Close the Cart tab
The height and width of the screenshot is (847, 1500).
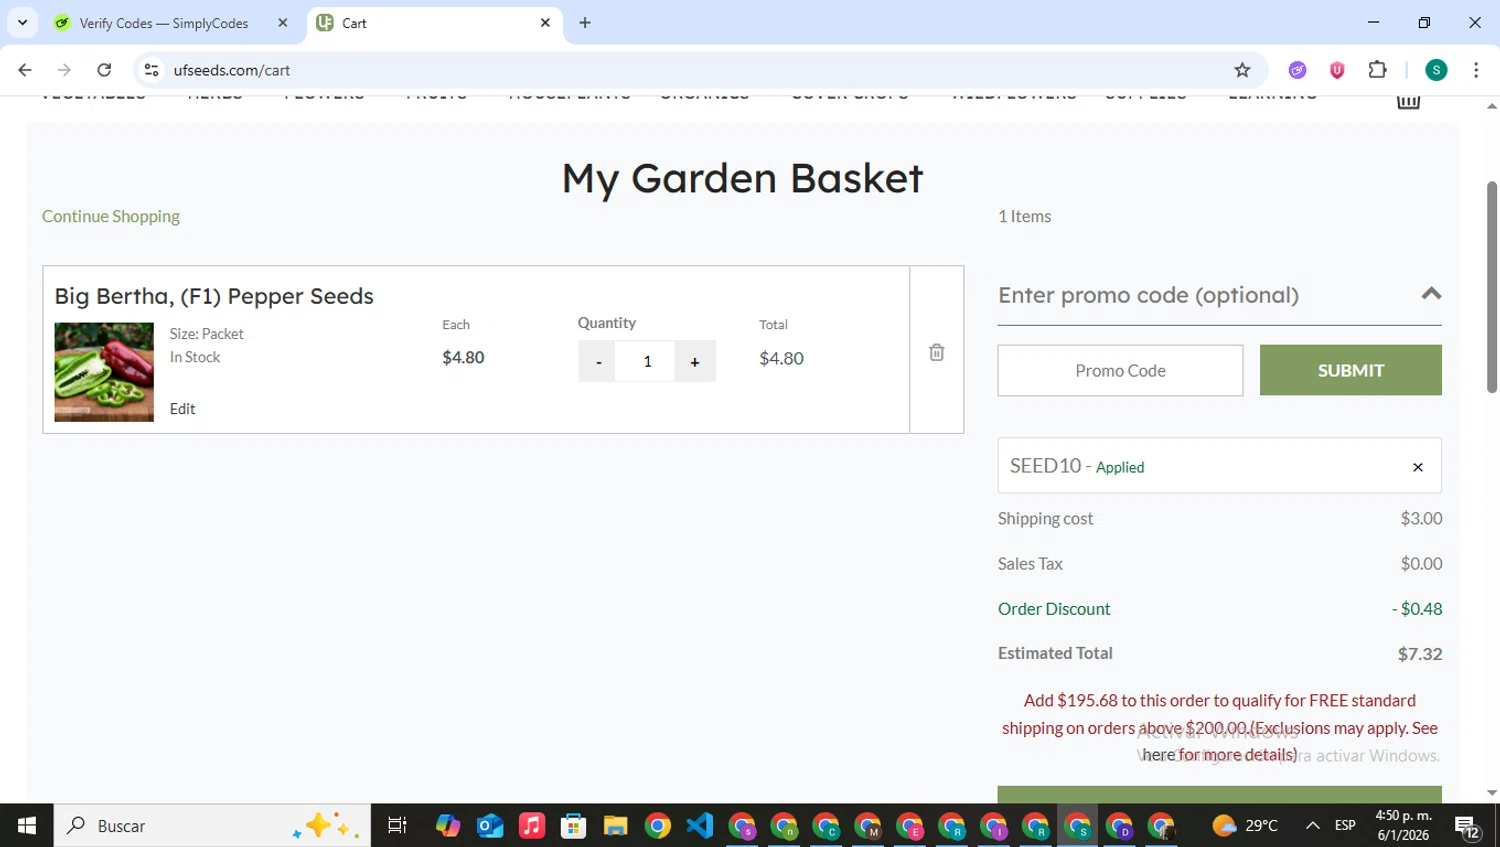click(545, 23)
